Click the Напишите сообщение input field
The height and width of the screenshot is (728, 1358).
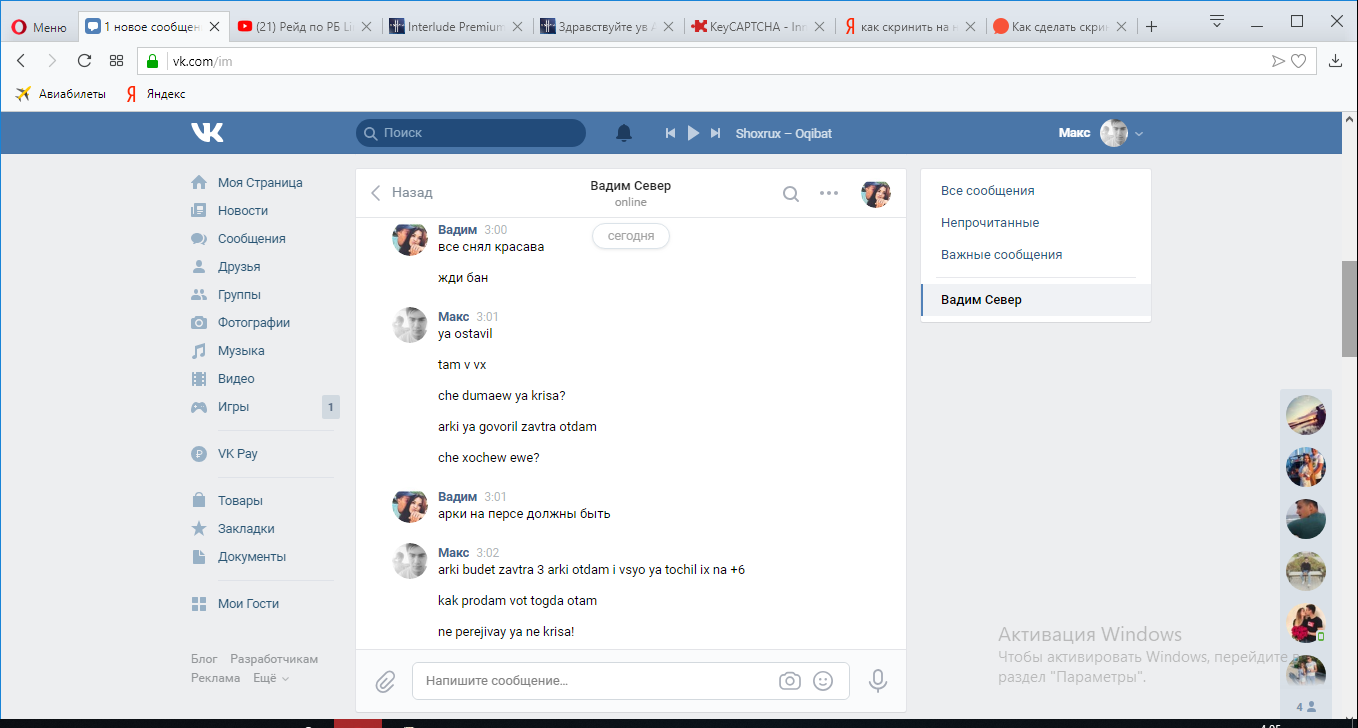(x=595, y=681)
